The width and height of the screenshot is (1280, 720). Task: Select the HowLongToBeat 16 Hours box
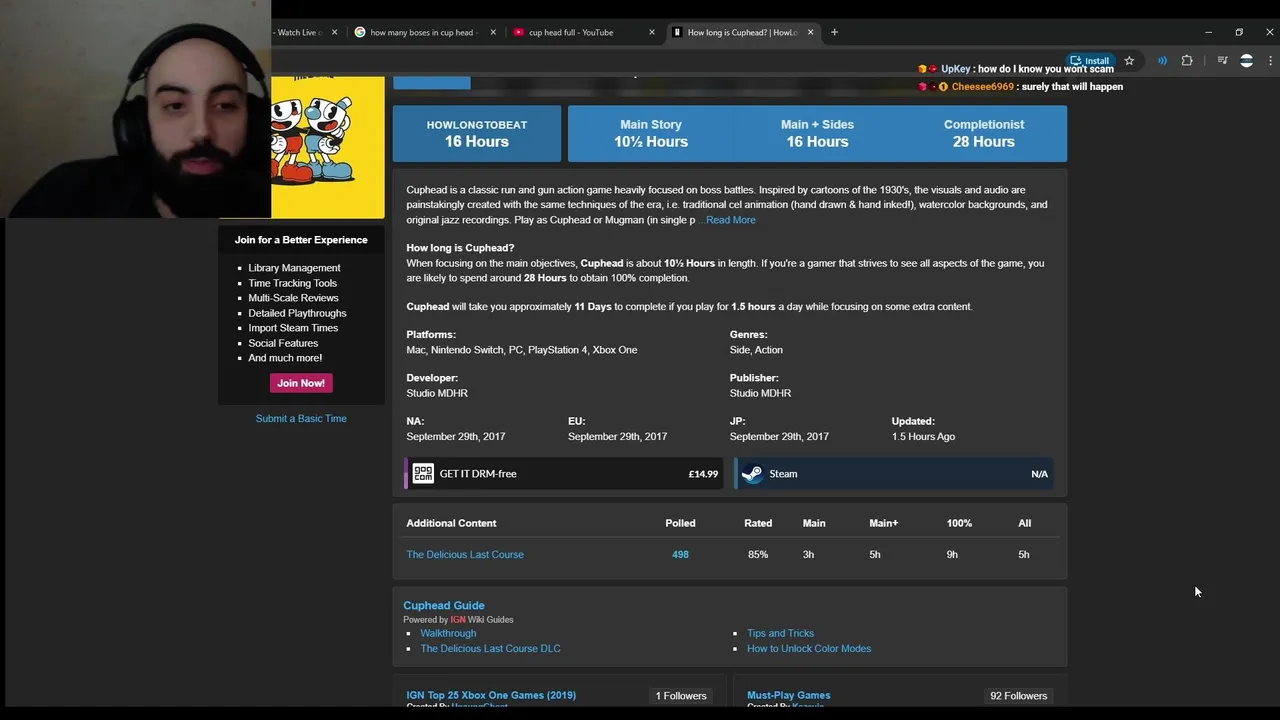[477, 133]
